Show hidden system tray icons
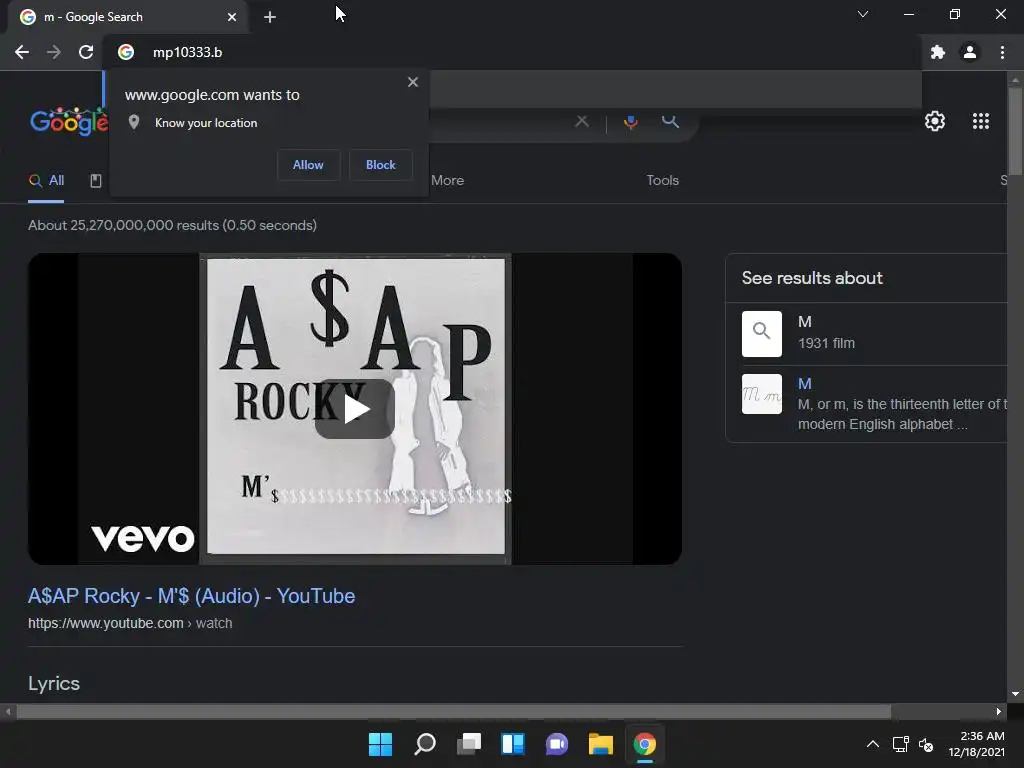This screenshot has height=768, width=1024. click(x=872, y=744)
